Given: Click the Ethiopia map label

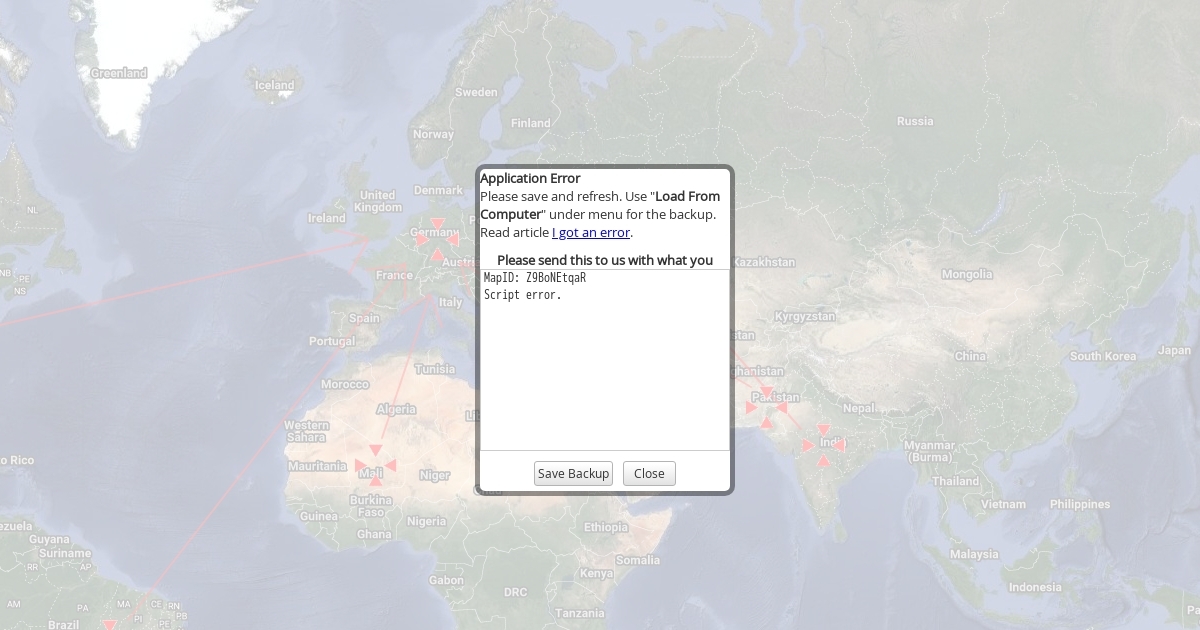Looking at the screenshot, I should 606,527.
